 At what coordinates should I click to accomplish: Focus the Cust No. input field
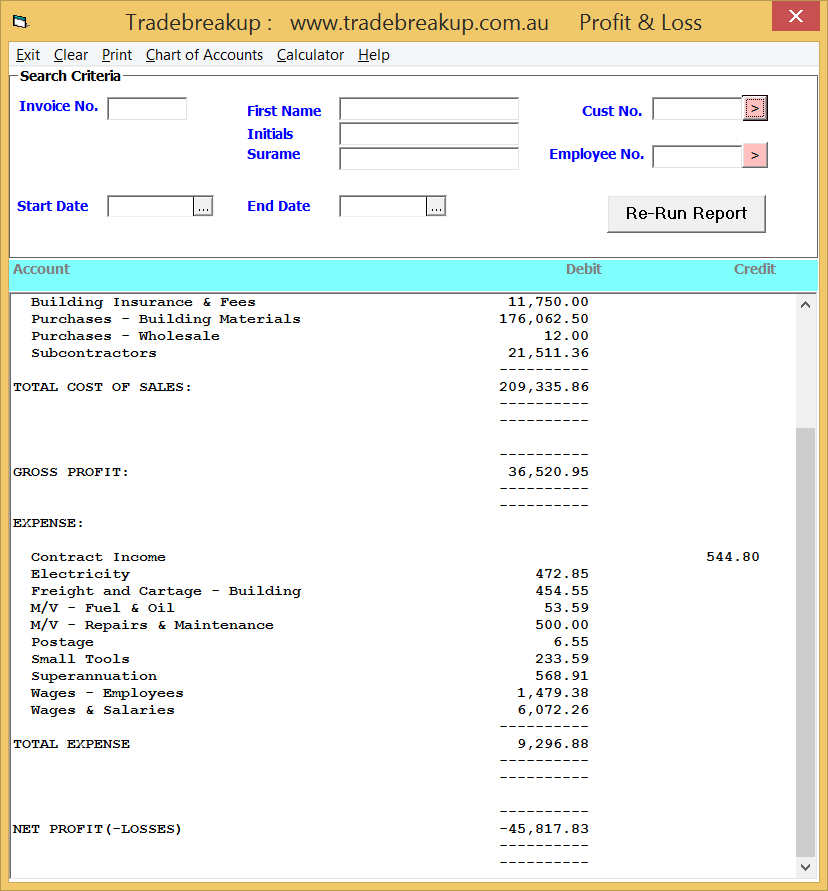(x=697, y=109)
